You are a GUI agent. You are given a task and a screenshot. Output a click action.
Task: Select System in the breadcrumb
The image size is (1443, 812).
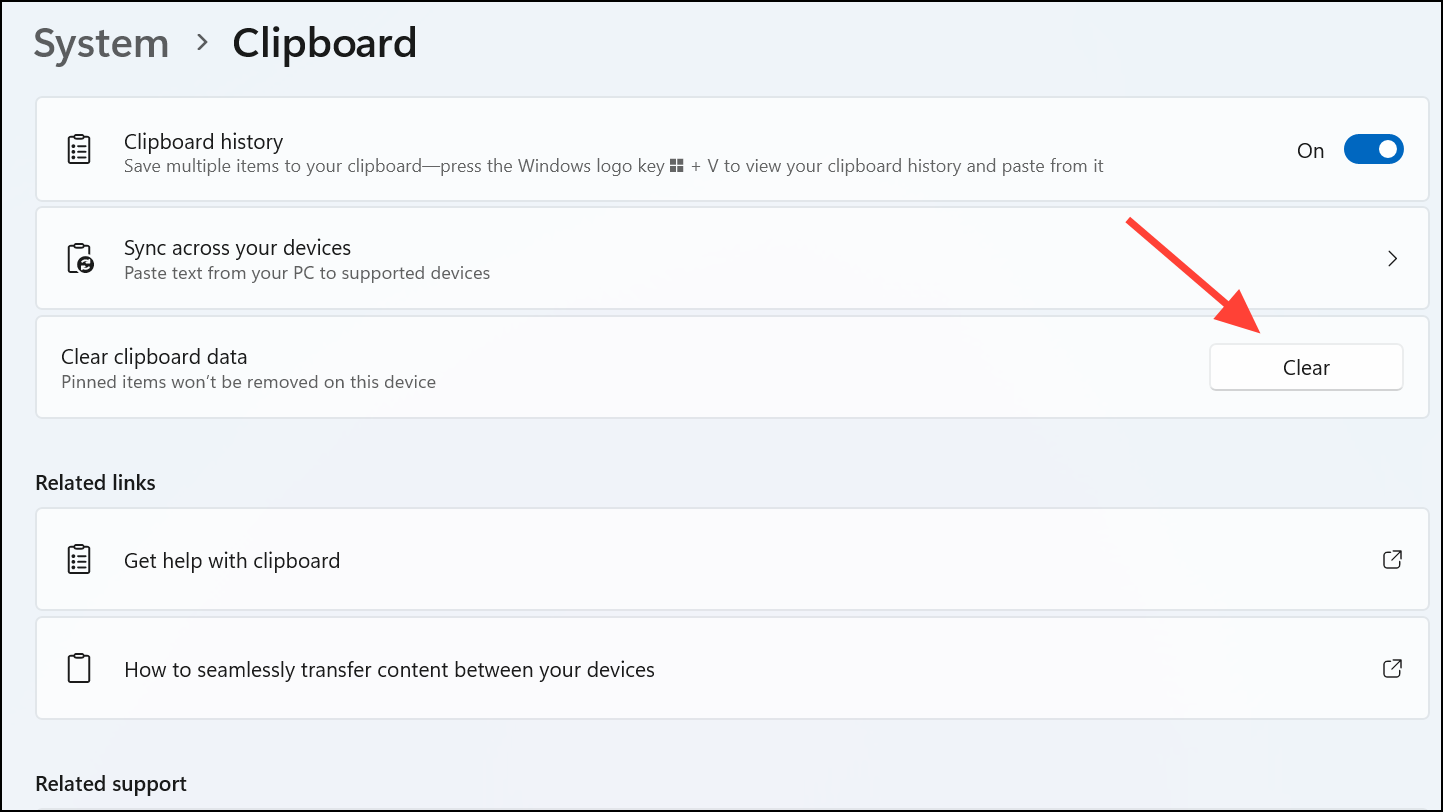click(x=100, y=43)
